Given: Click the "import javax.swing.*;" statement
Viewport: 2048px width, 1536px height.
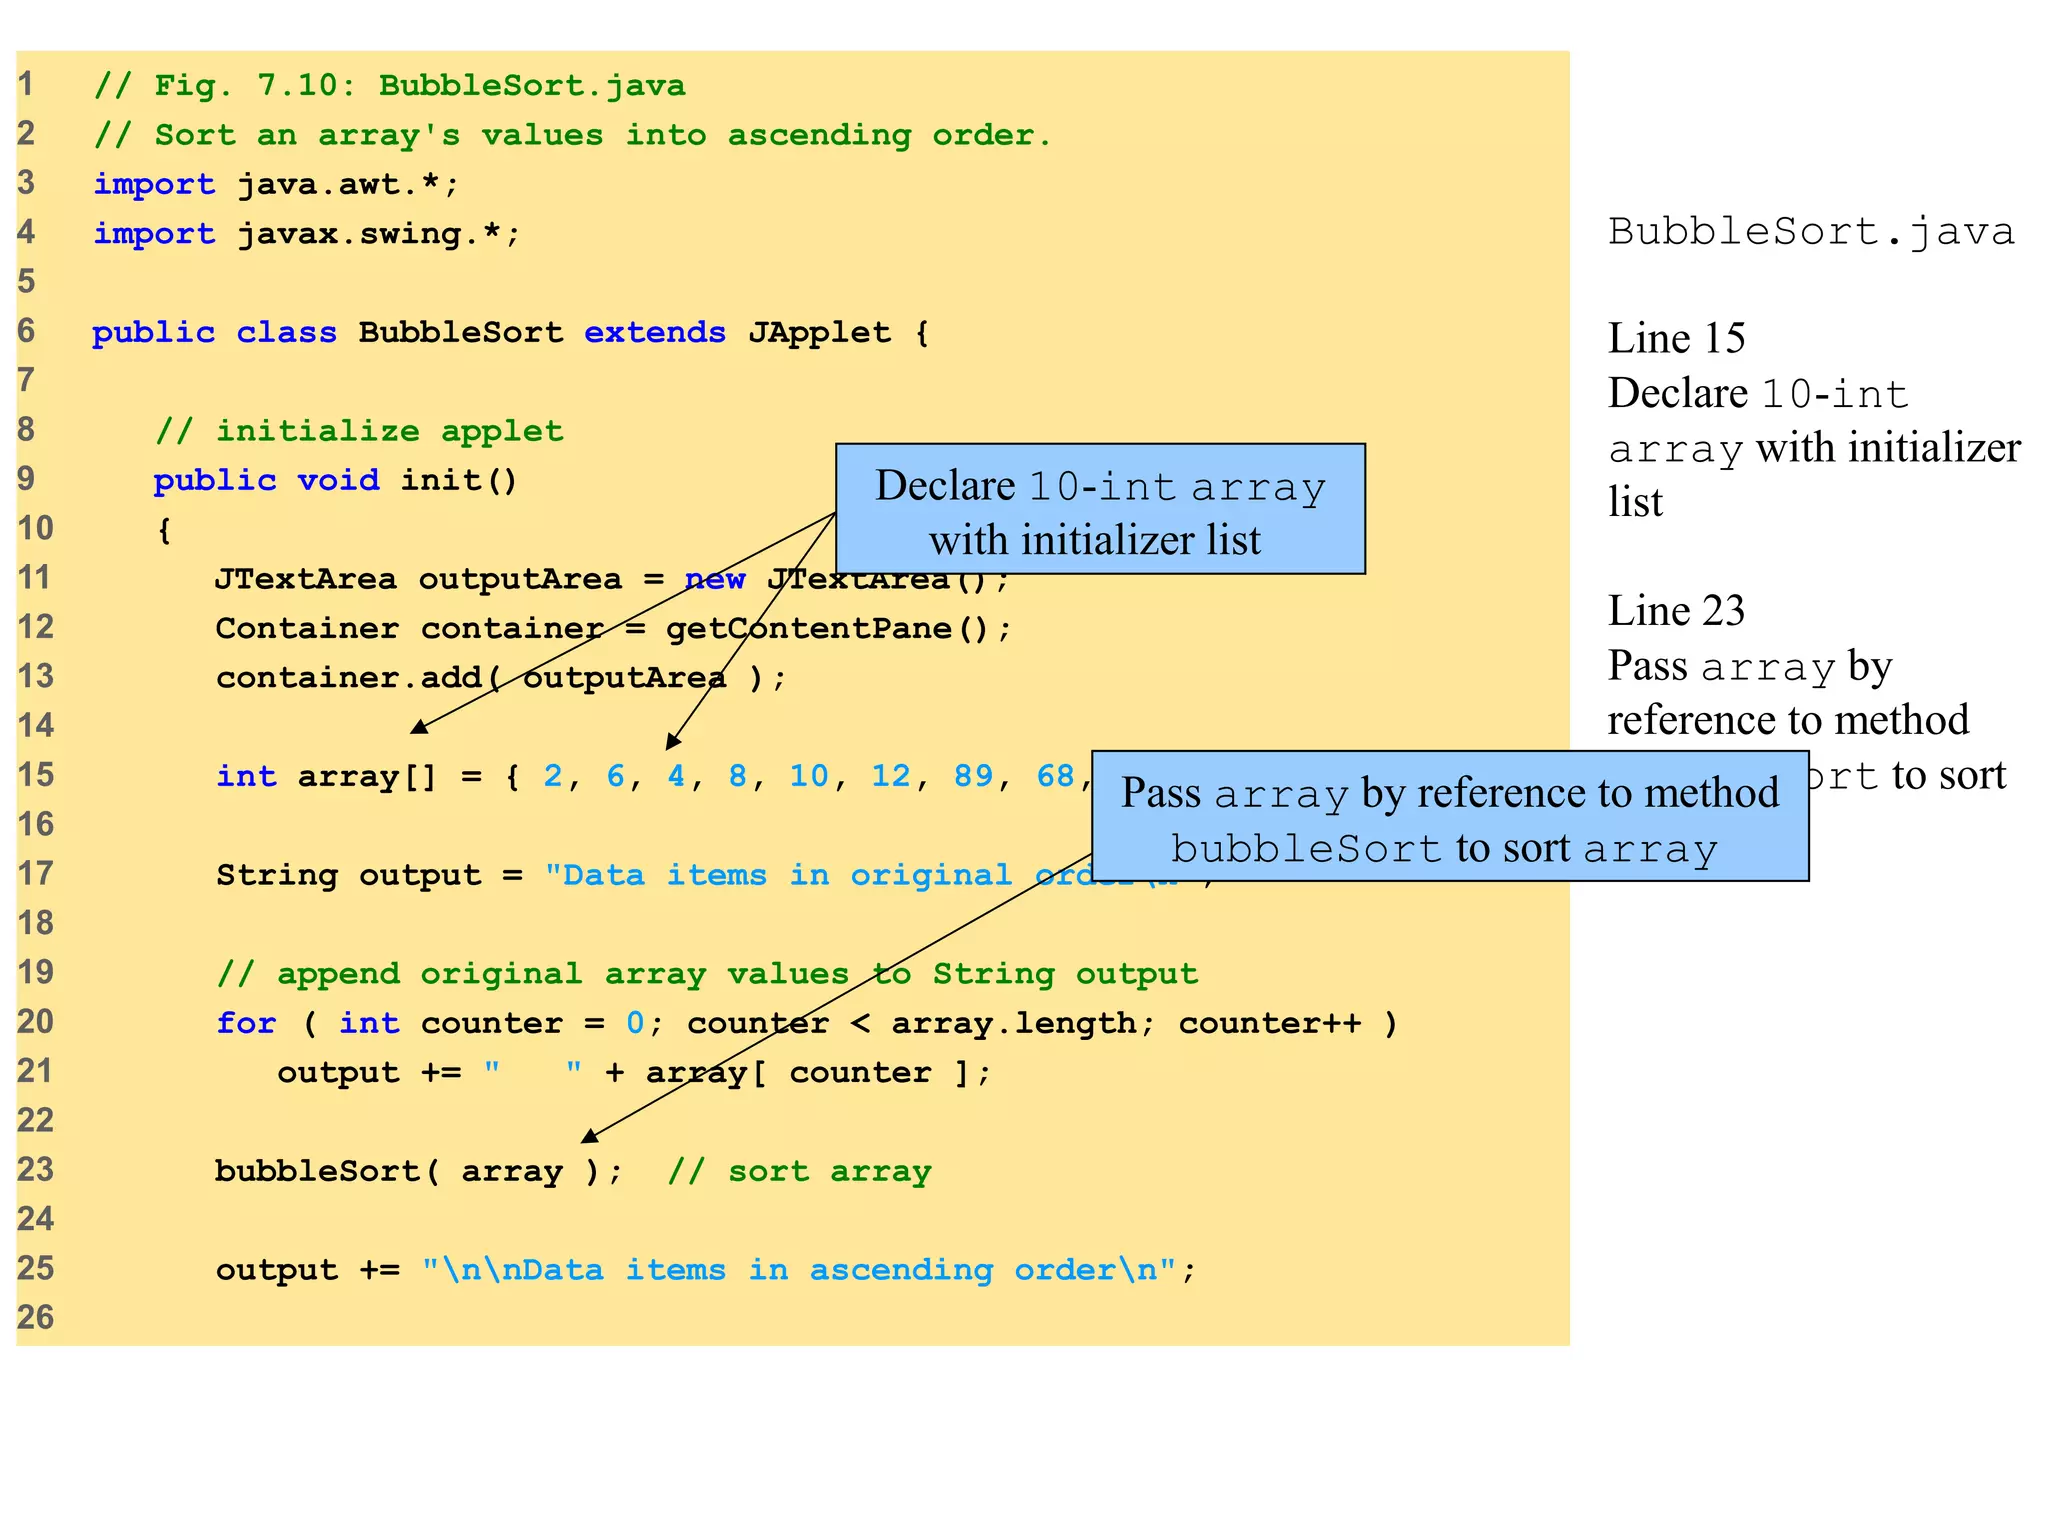Looking at the screenshot, I should (307, 233).
